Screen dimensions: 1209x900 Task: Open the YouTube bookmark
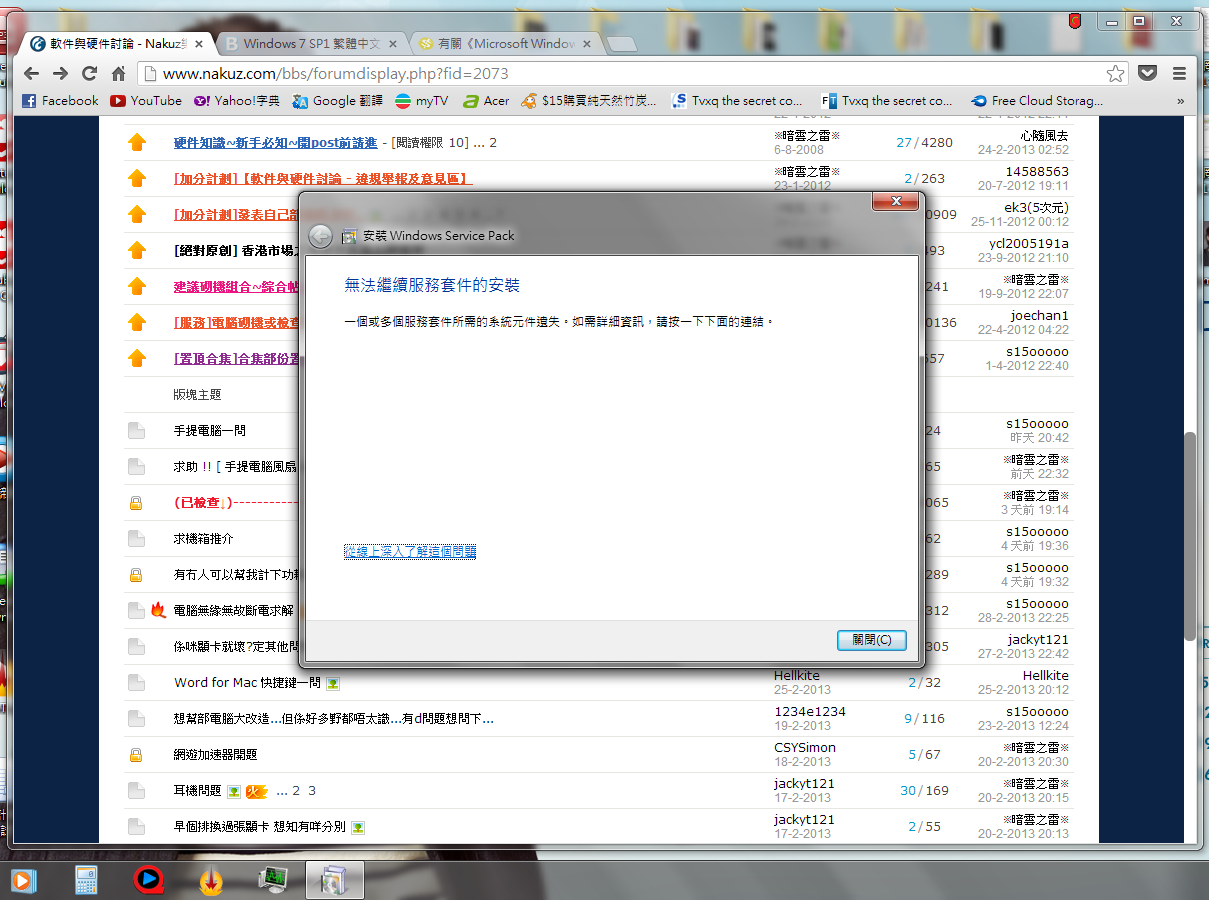coord(146,101)
